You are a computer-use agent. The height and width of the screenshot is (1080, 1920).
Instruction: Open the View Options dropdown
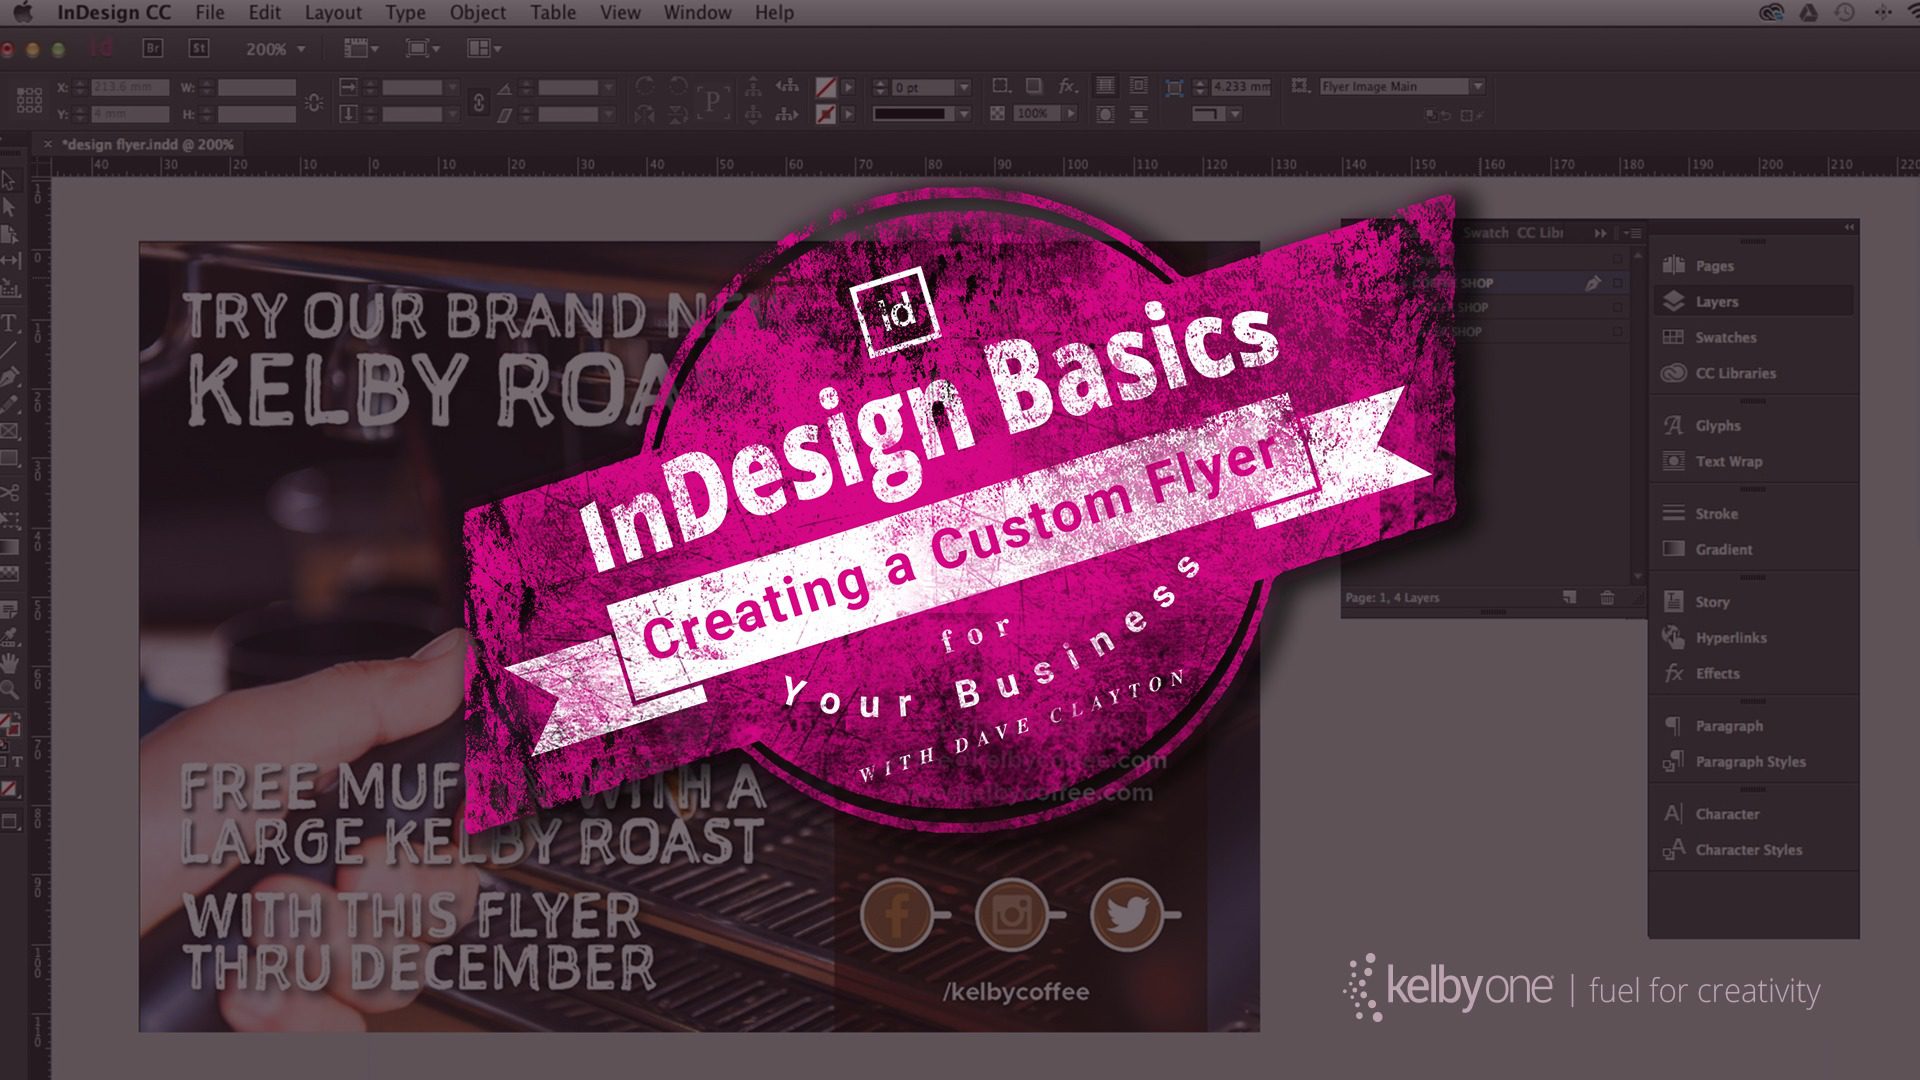pyautogui.click(x=361, y=48)
